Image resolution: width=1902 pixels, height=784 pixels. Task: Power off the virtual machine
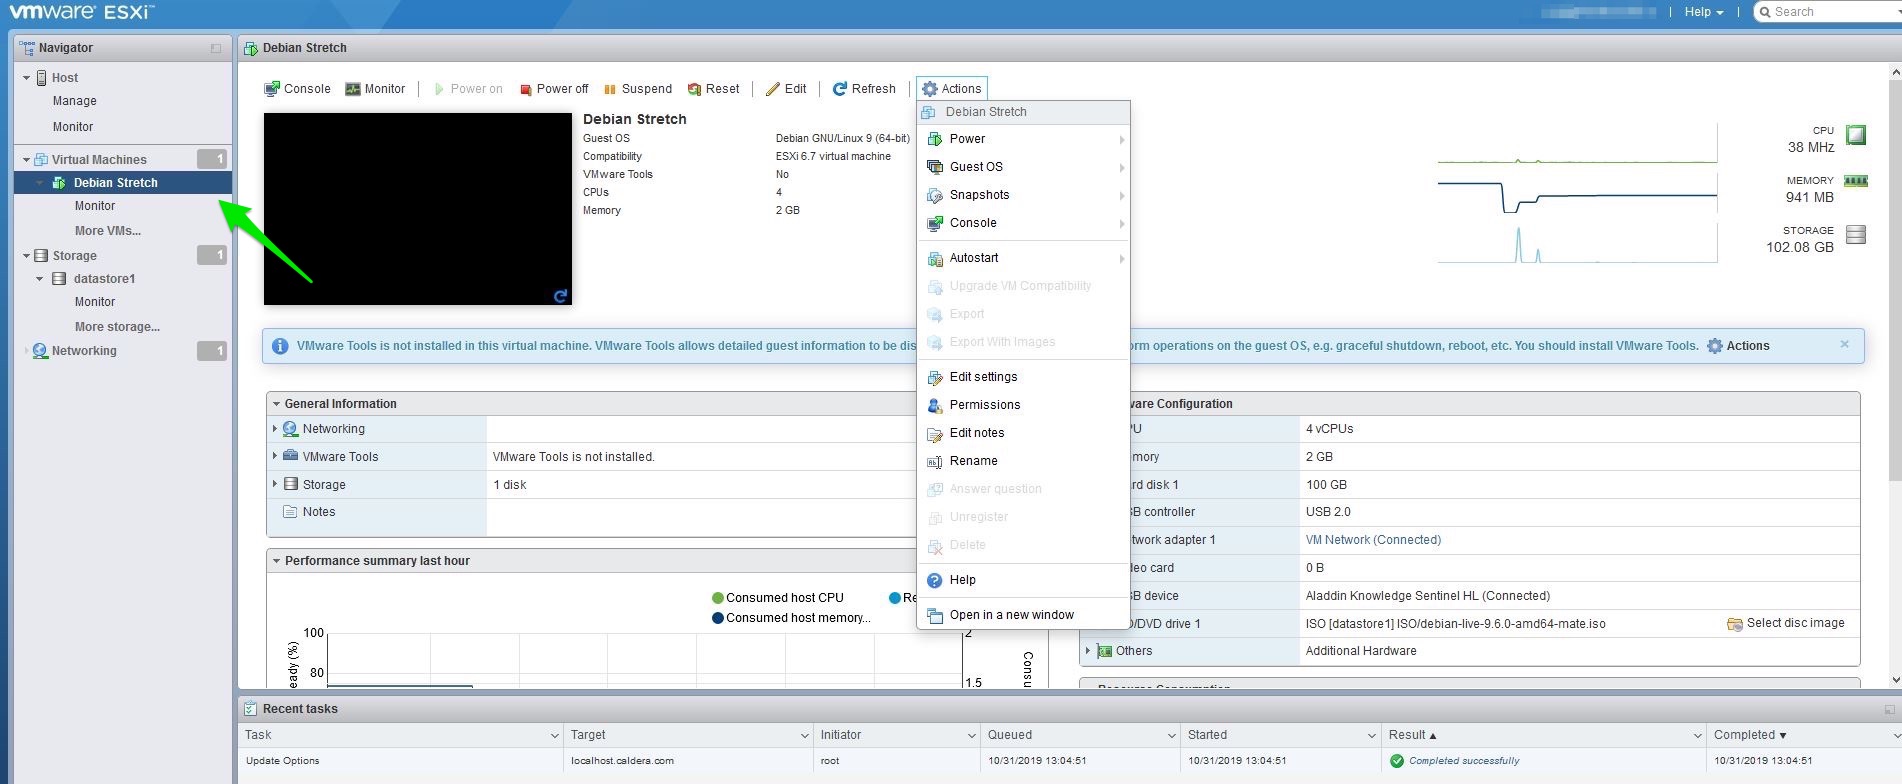tap(554, 89)
